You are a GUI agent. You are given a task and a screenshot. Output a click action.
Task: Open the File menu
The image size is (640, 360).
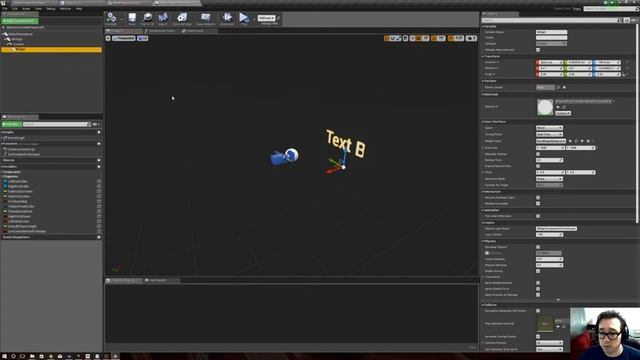coord(4,9)
